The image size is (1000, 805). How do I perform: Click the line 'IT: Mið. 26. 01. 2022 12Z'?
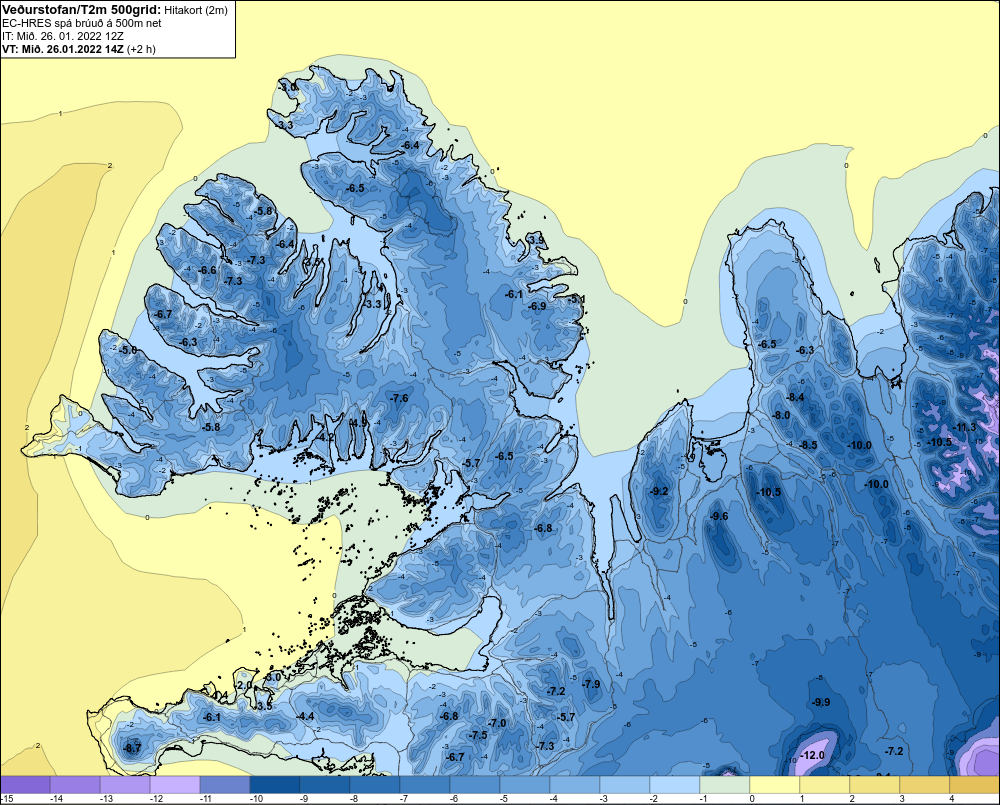(x=64, y=36)
